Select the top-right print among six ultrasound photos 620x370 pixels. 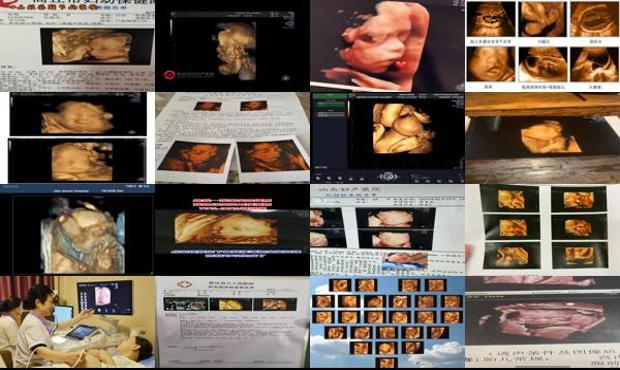click(x=578, y=199)
